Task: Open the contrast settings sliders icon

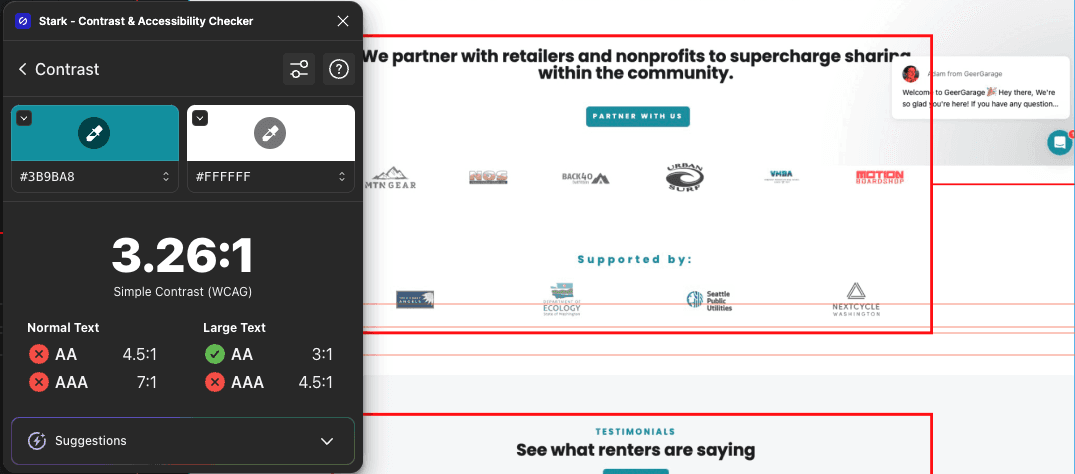Action: (x=299, y=69)
